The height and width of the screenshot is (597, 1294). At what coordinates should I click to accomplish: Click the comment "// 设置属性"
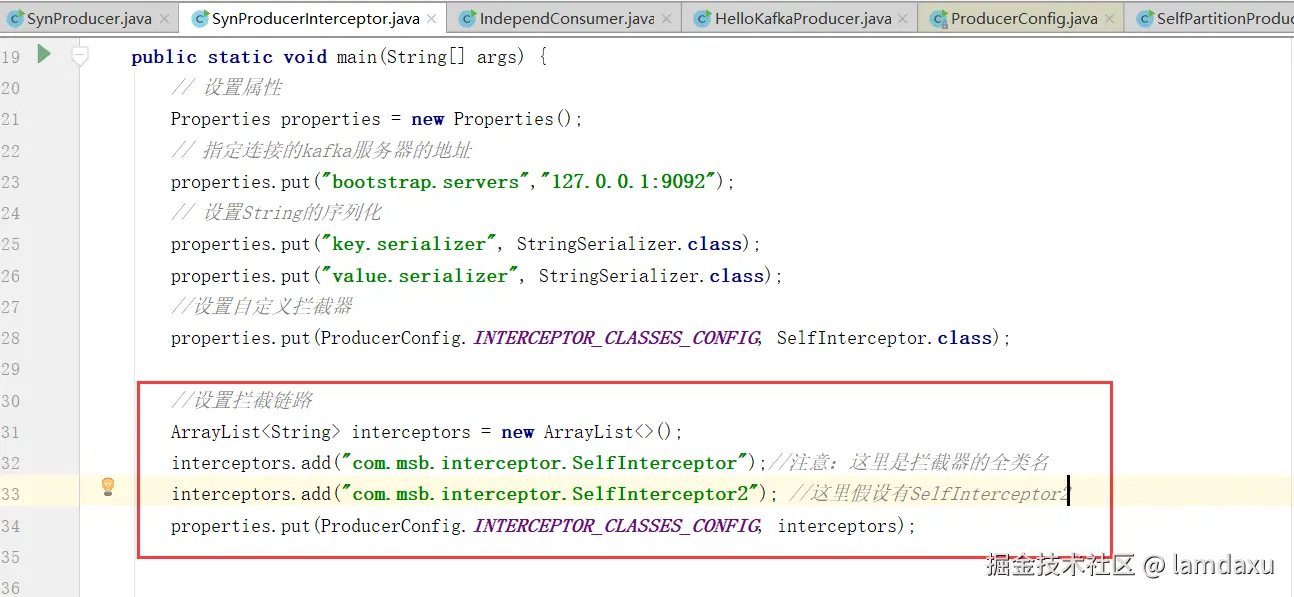coord(226,88)
